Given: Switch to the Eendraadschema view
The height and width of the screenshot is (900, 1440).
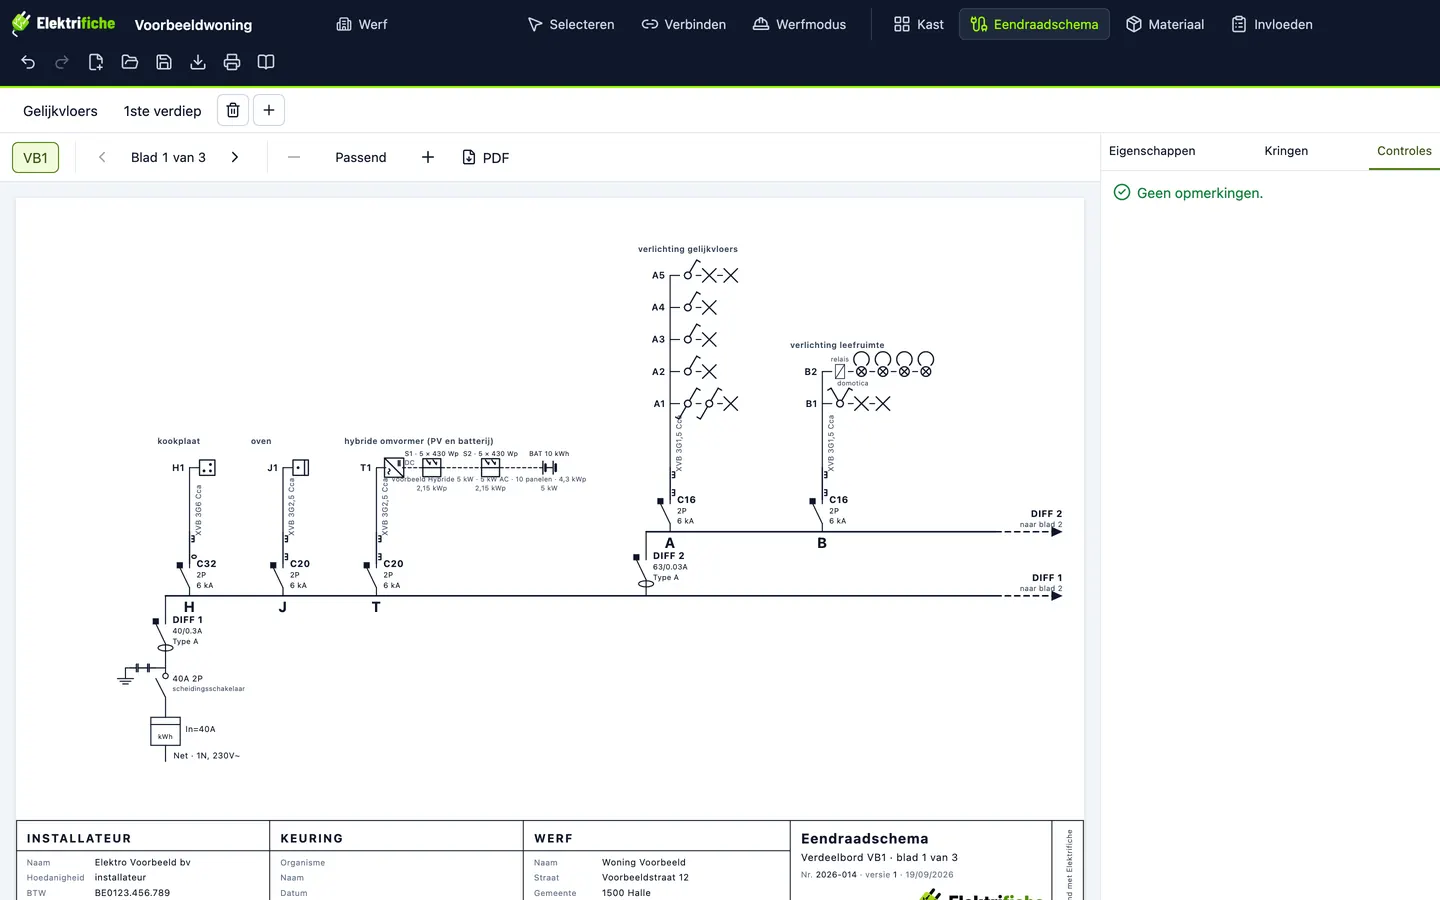Looking at the screenshot, I should pyautogui.click(x=1034, y=24).
